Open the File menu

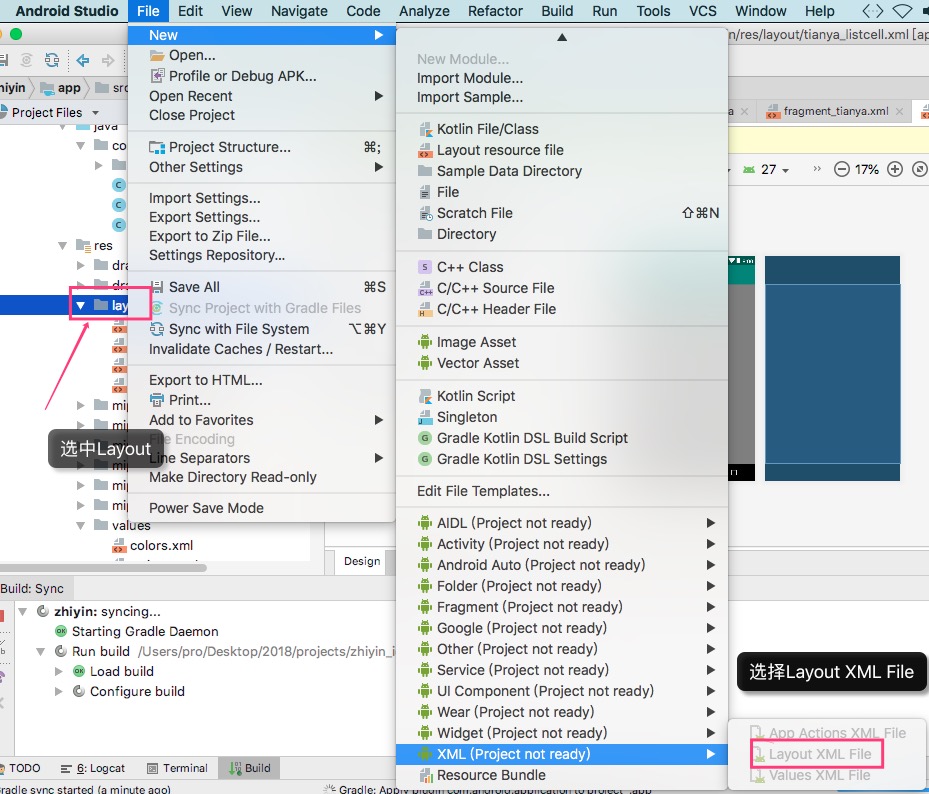[148, 11]
